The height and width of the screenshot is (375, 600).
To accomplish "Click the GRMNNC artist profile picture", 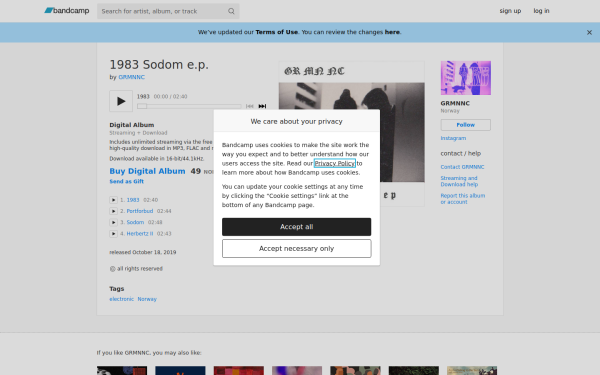I will [x=466, y=78].
